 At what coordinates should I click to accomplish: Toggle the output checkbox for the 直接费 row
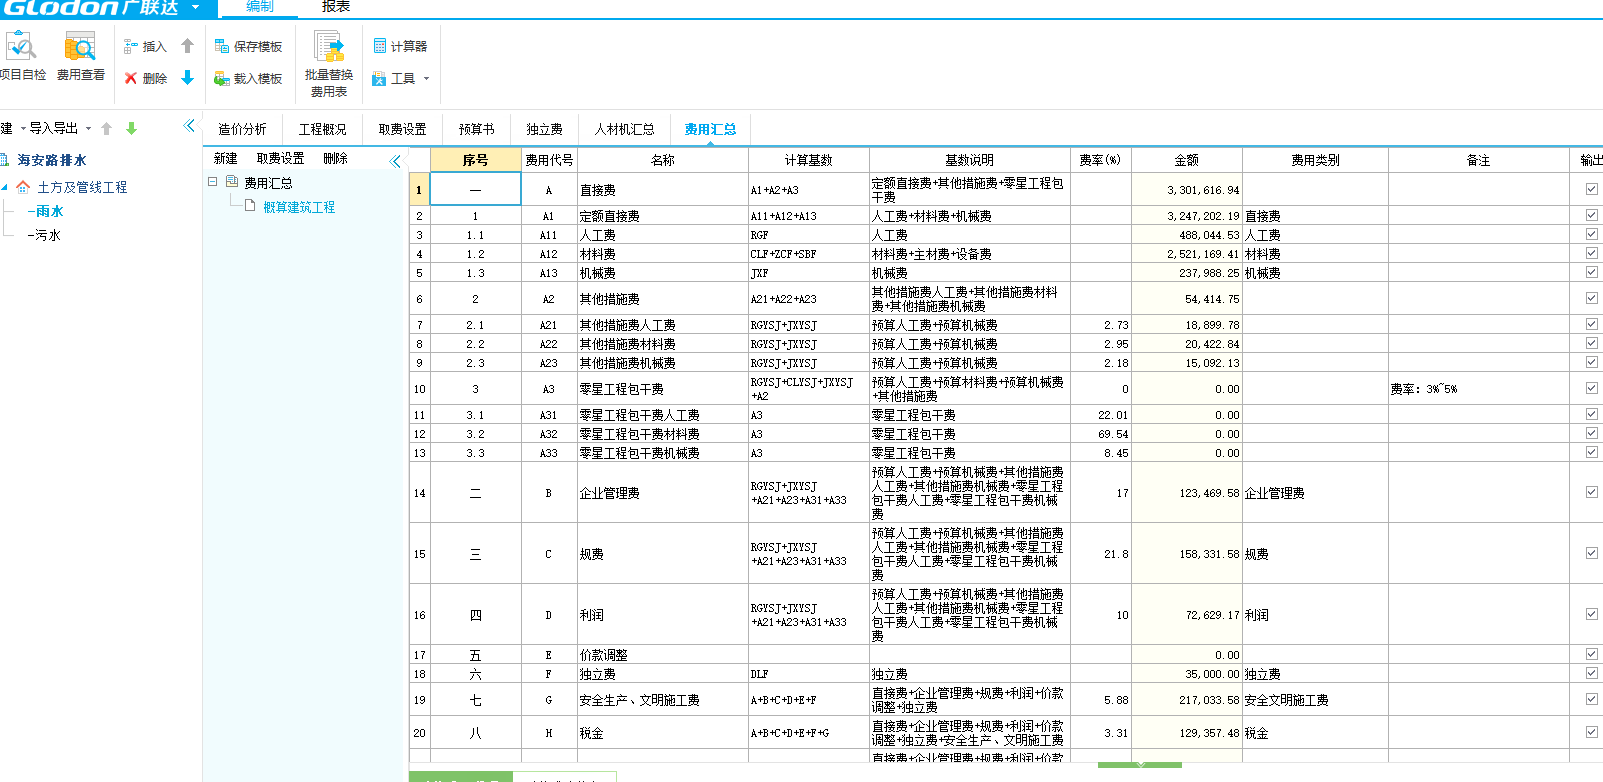[x=1591, y=189]
